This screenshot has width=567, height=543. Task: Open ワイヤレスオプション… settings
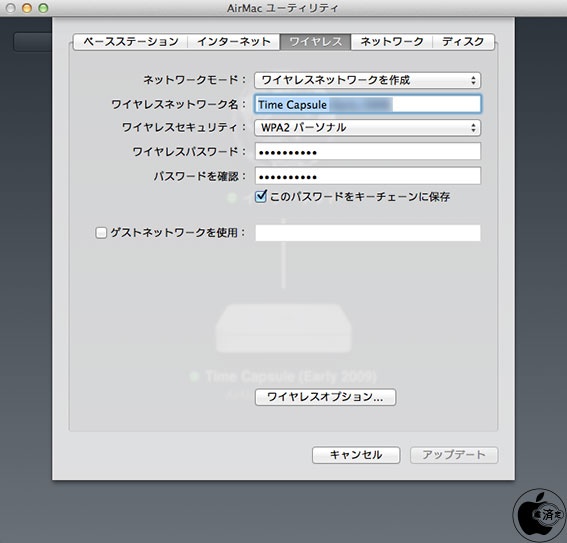click(x=325, y=397)
